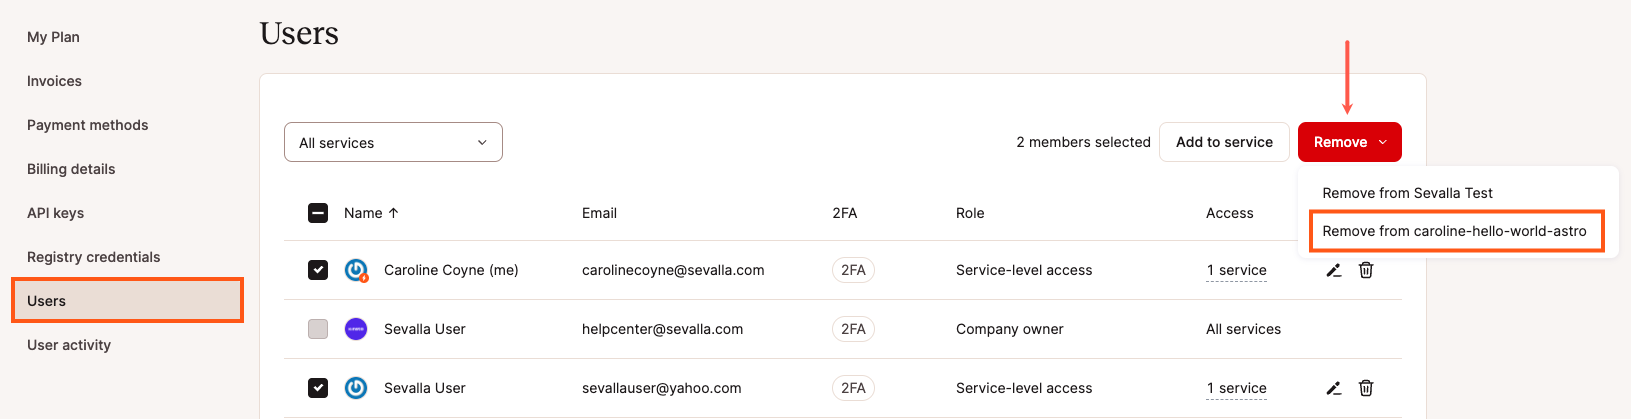Viewport: 1631px width, 419px height.
Task: Open the All services filter dropdown
Action: coord(393,142)
